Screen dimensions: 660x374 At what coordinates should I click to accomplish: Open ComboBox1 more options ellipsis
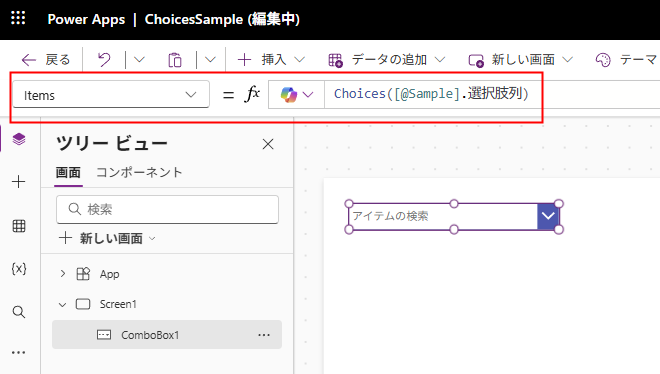coord(264,335)
